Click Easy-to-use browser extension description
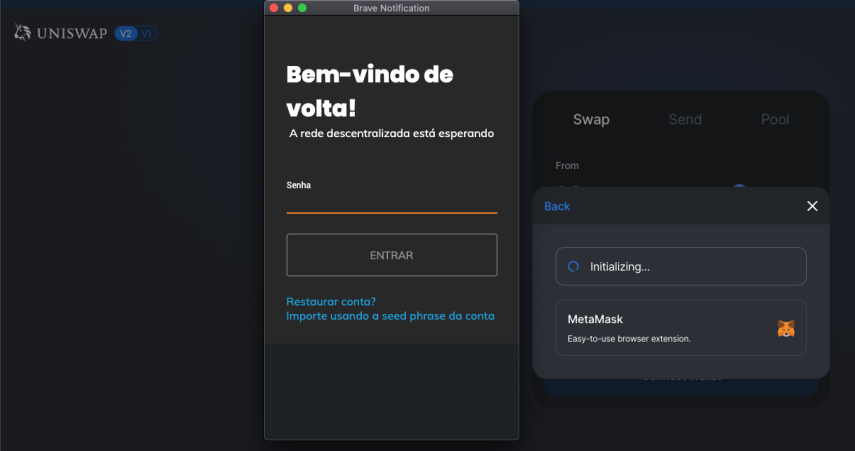The image size is (855, 451). (629, 339)
